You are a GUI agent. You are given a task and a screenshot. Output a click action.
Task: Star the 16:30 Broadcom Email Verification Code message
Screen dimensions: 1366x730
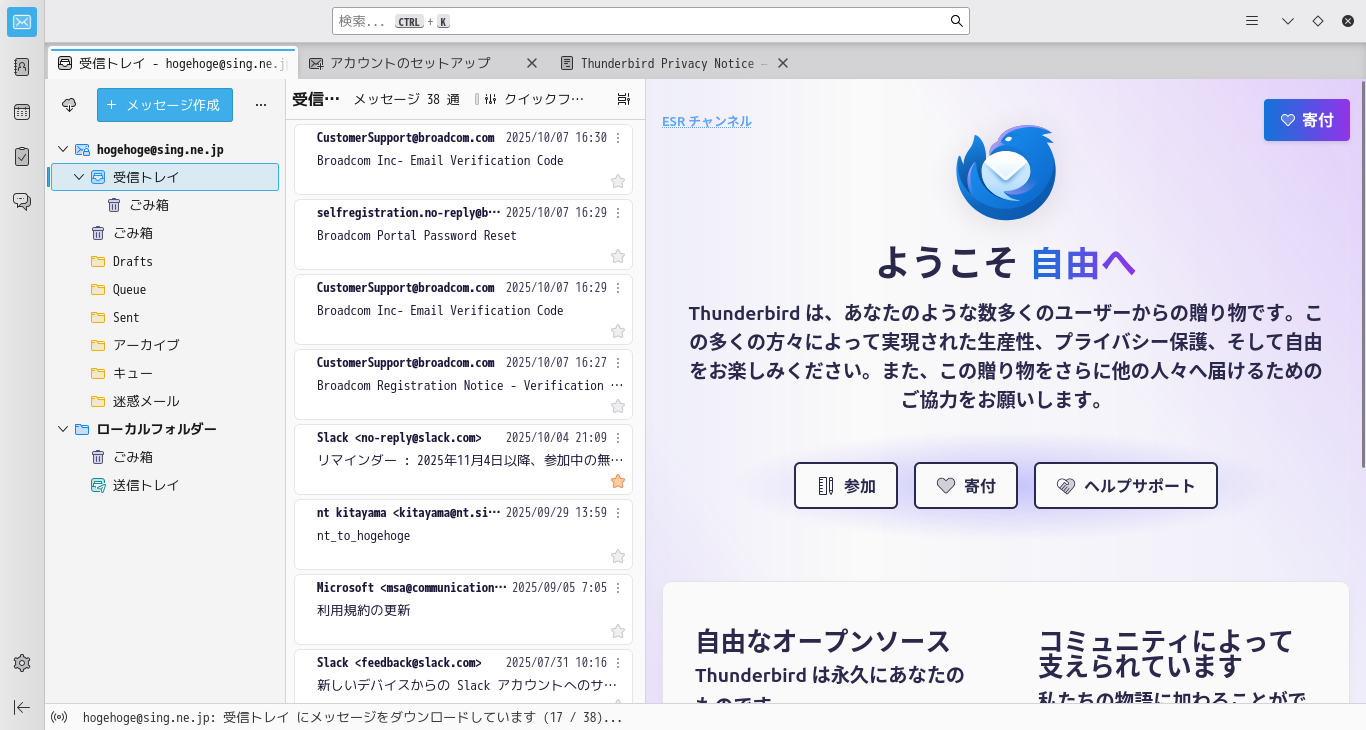click(618, 181)
